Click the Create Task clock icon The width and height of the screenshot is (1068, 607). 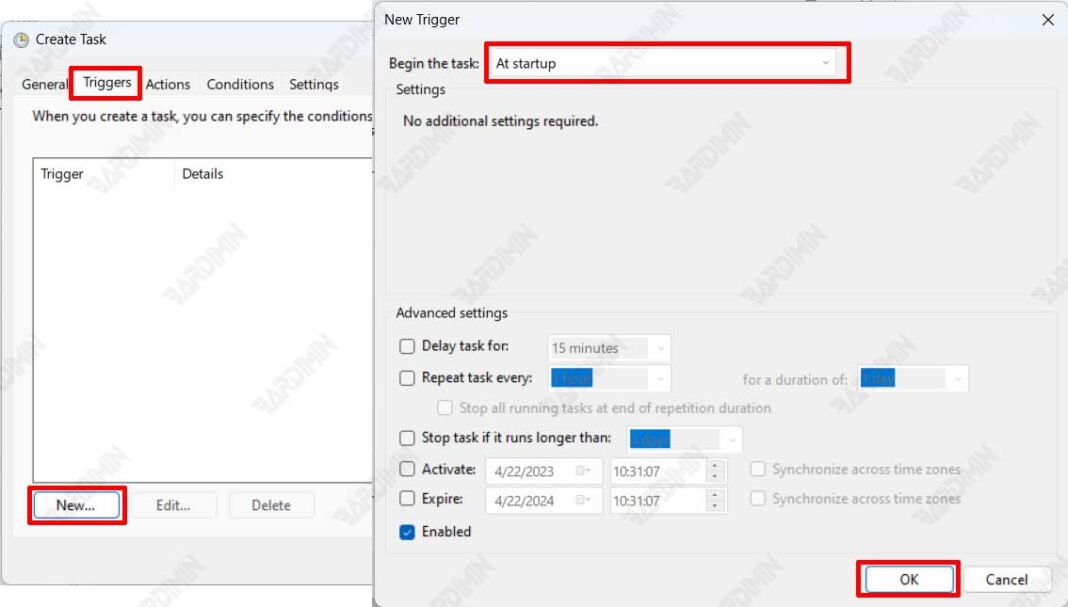[x=21, y=40]
